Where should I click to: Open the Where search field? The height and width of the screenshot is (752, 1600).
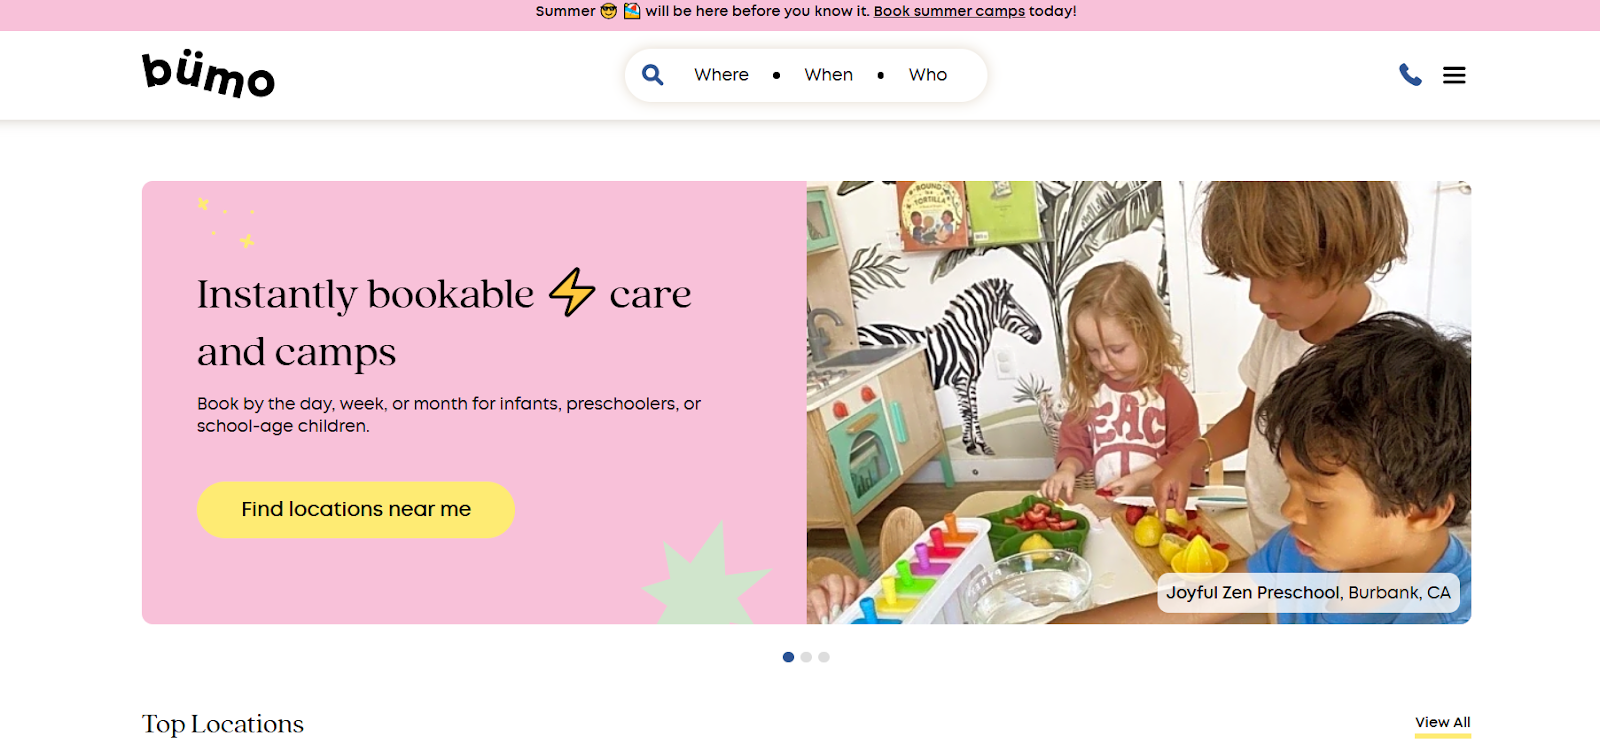point(721,75)
